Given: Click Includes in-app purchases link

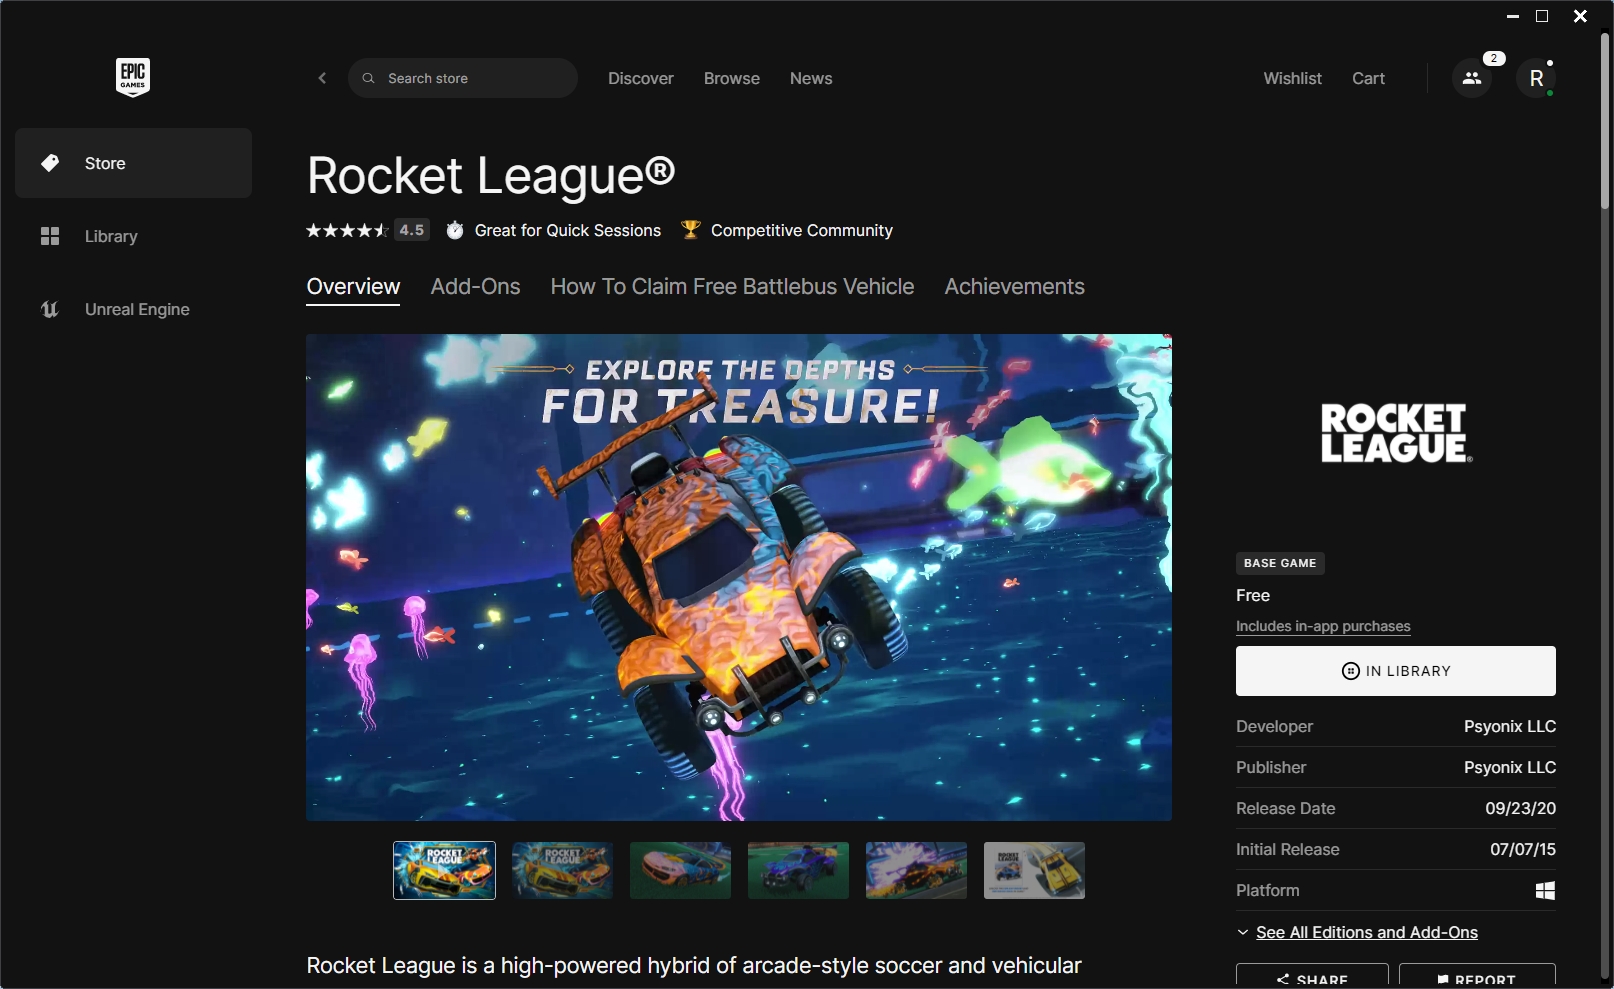Looking at the screenshot, I should click(x=1323, y=626).
